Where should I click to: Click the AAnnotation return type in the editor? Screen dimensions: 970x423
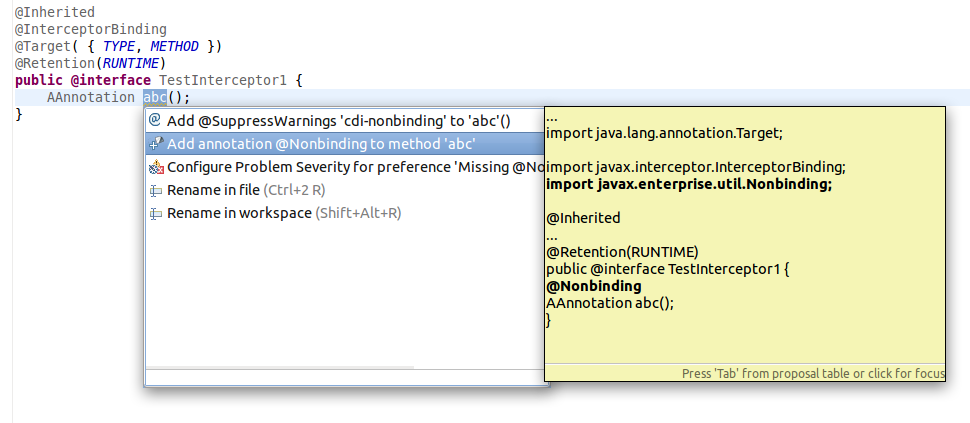(x=90, y=97)
